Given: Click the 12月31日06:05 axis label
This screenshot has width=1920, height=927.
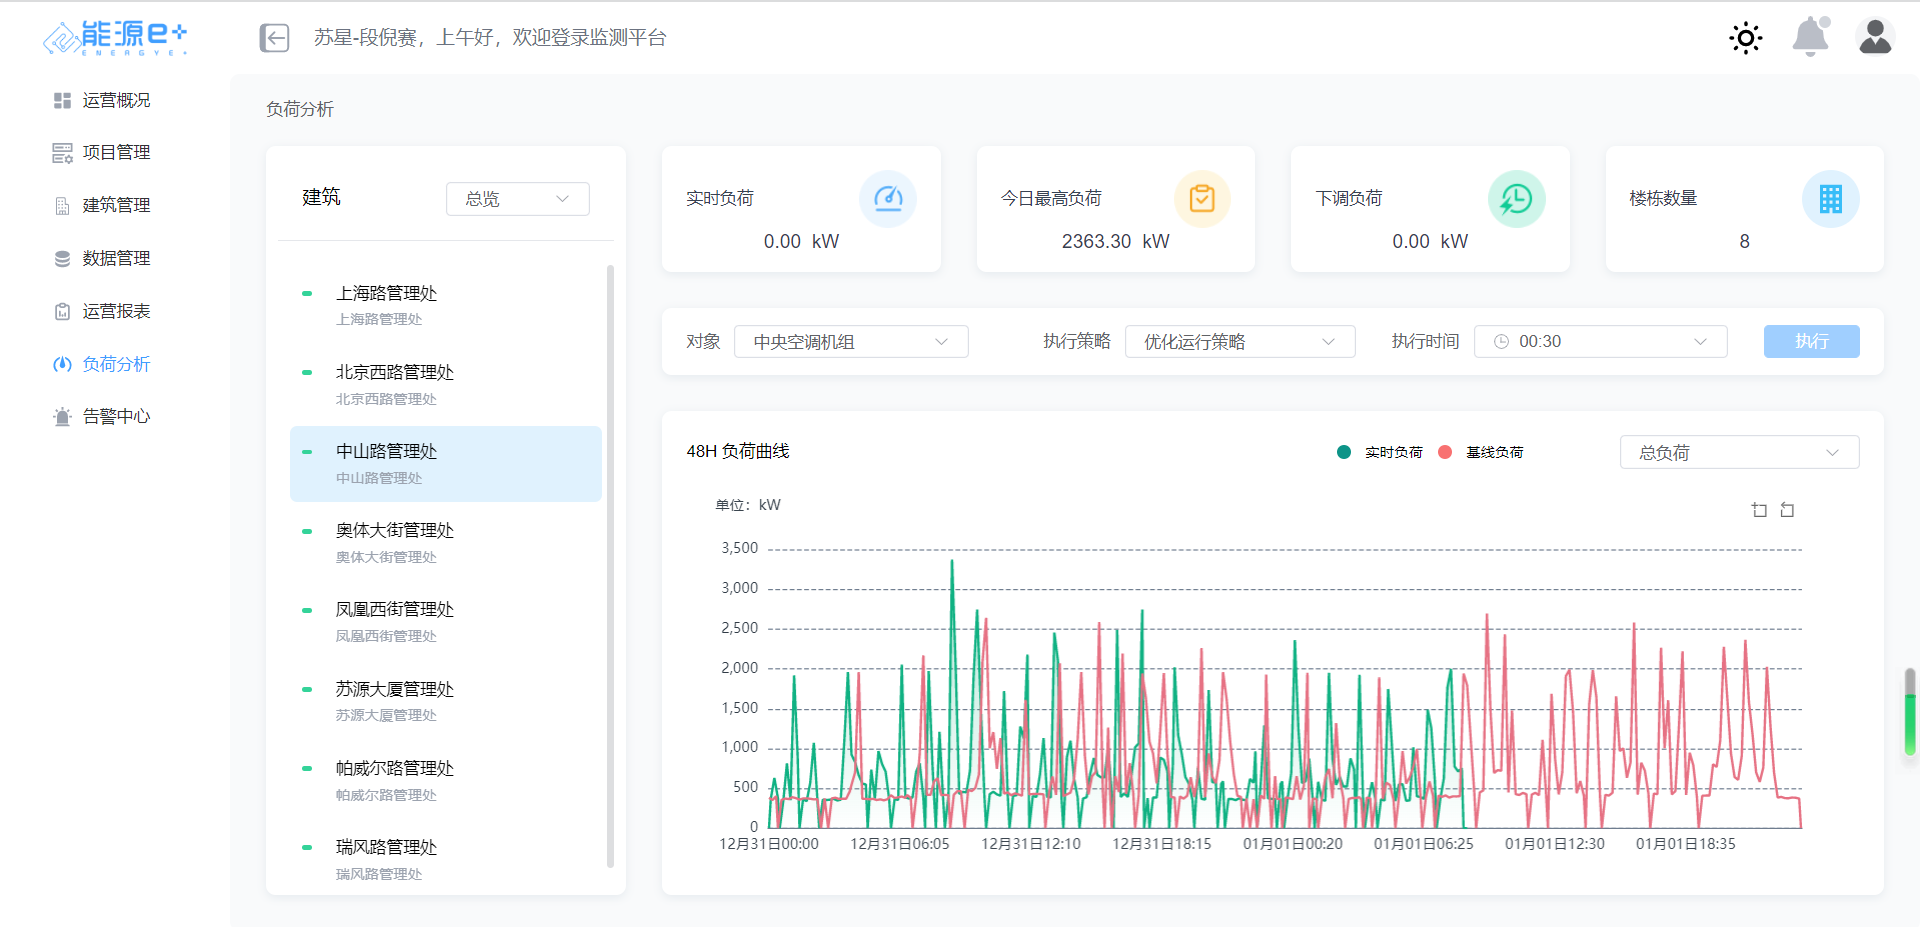Looking at the screenshot, I should [900, 844].
